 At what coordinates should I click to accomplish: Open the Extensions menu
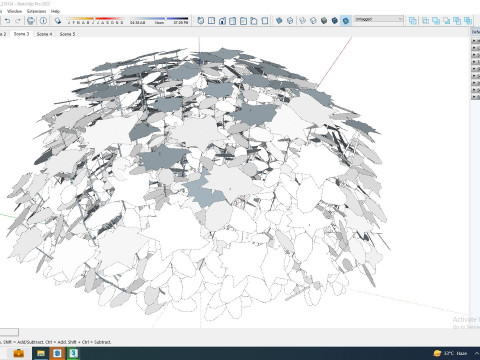pyautogui.click(x=37, y=11)
